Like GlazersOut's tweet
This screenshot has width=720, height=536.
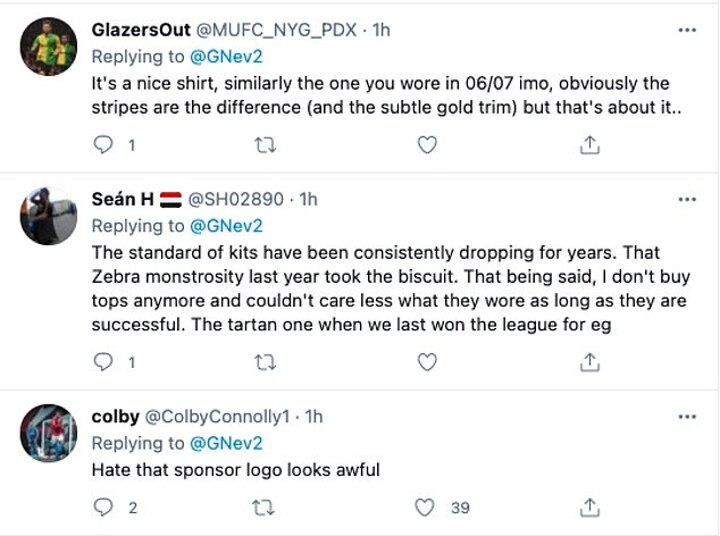427,146
